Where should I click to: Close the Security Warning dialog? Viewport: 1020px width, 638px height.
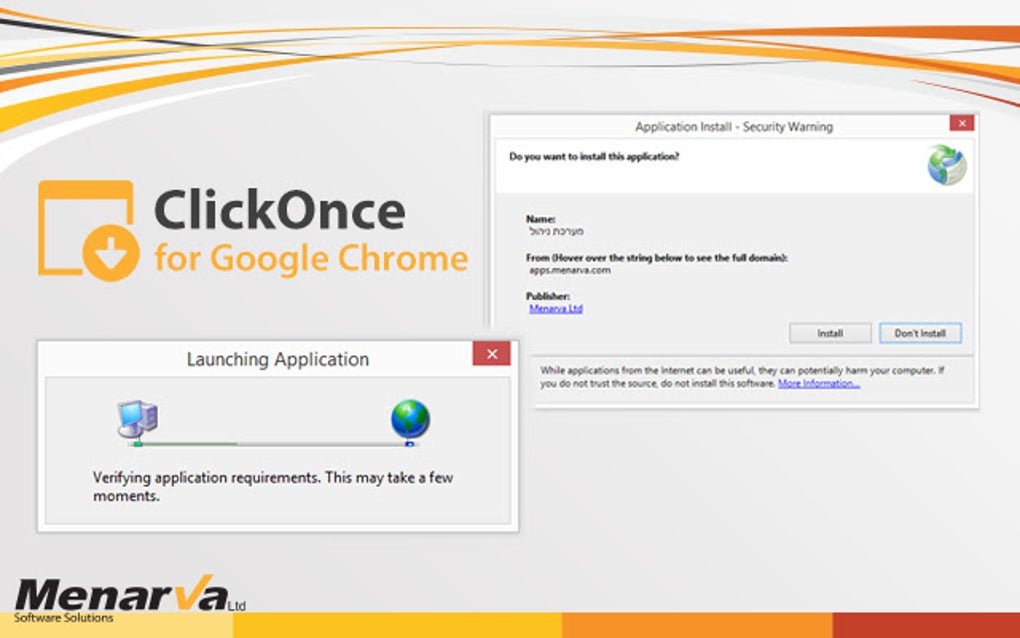click(x=961, y=123)
